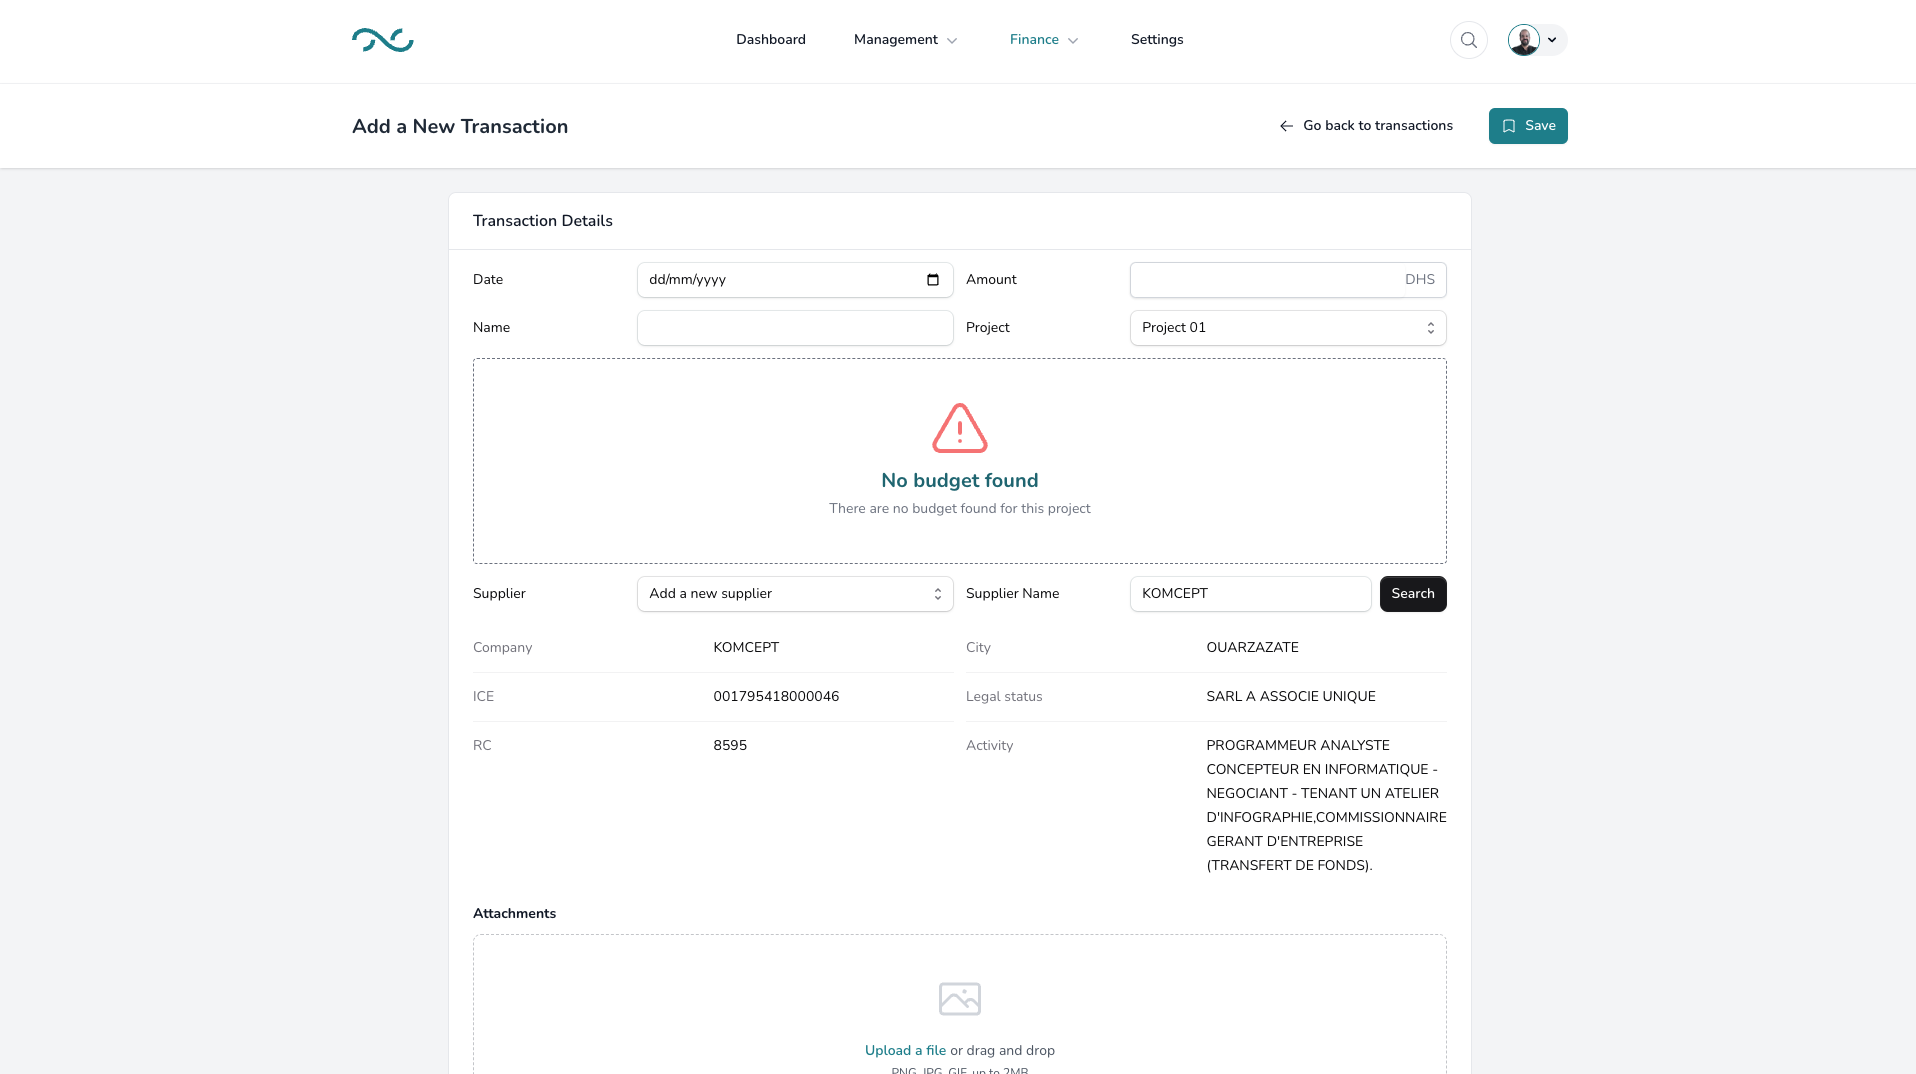Click the Upload a file link
Viewport: 1916px width, 1074px height.
pyautogui.click(x=904, y=1050)
